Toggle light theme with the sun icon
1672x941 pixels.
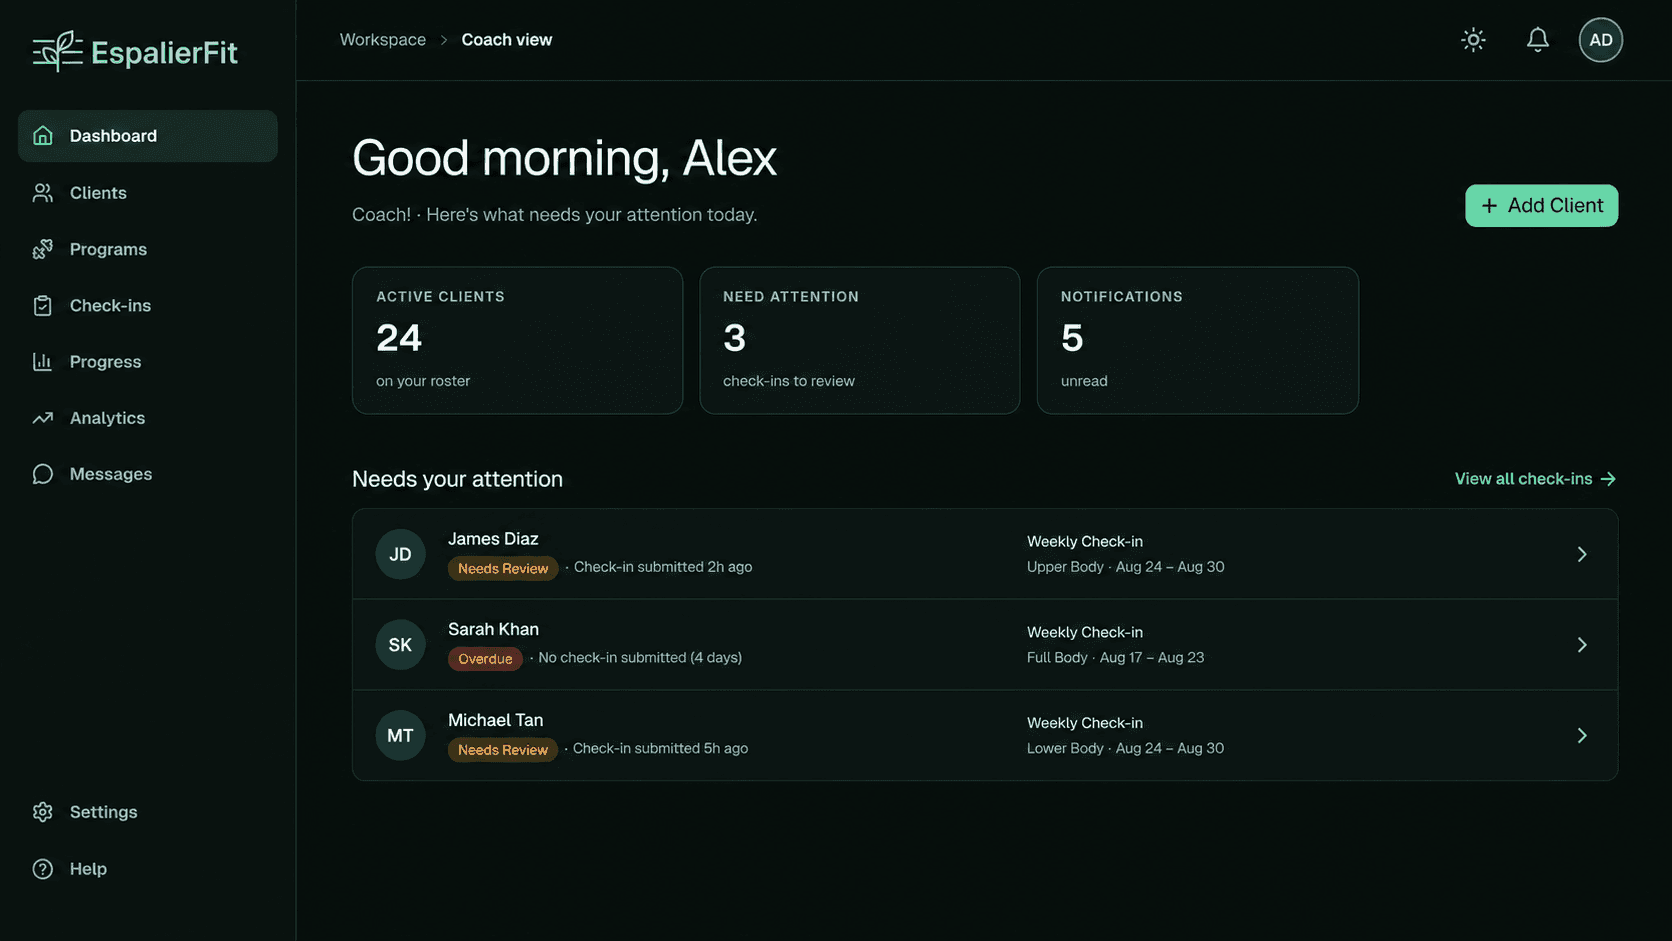pos(1473,40)
